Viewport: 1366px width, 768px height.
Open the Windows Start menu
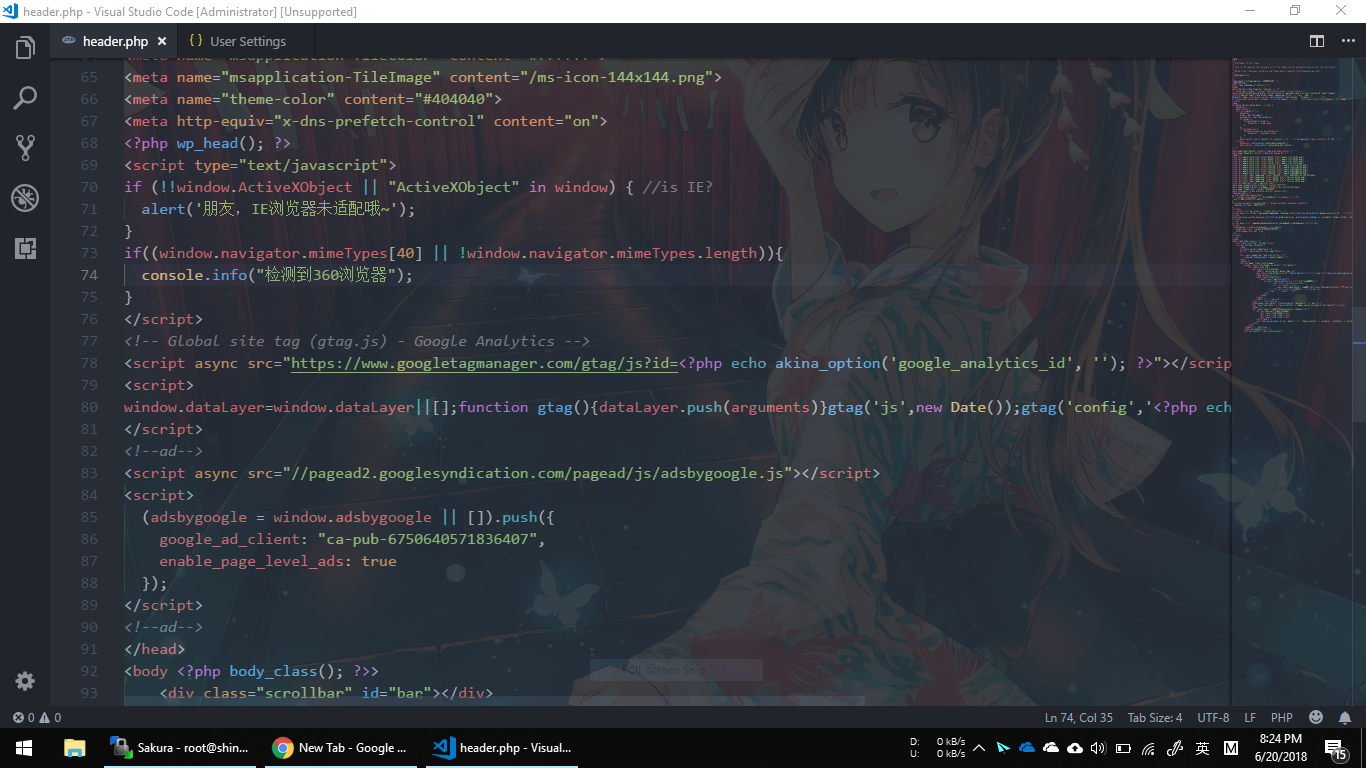pos(24,747)
